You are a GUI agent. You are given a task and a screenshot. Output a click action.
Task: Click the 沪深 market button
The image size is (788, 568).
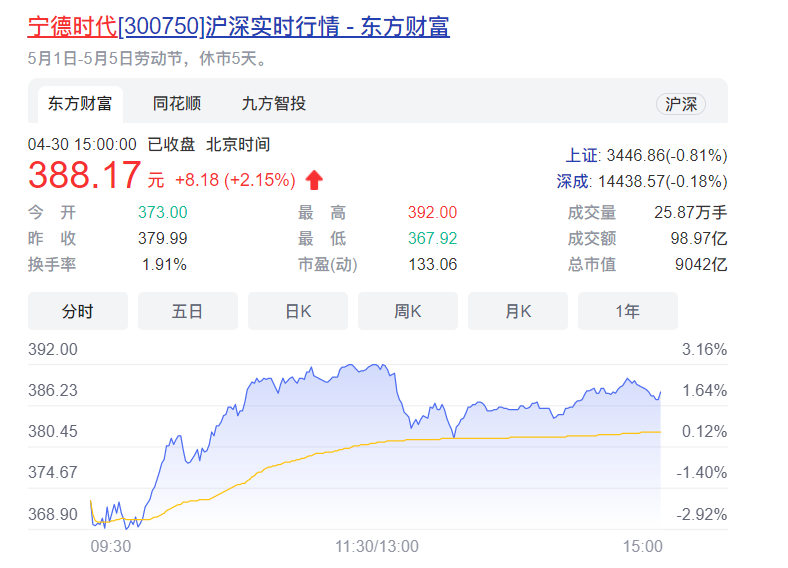click(681, 104)
